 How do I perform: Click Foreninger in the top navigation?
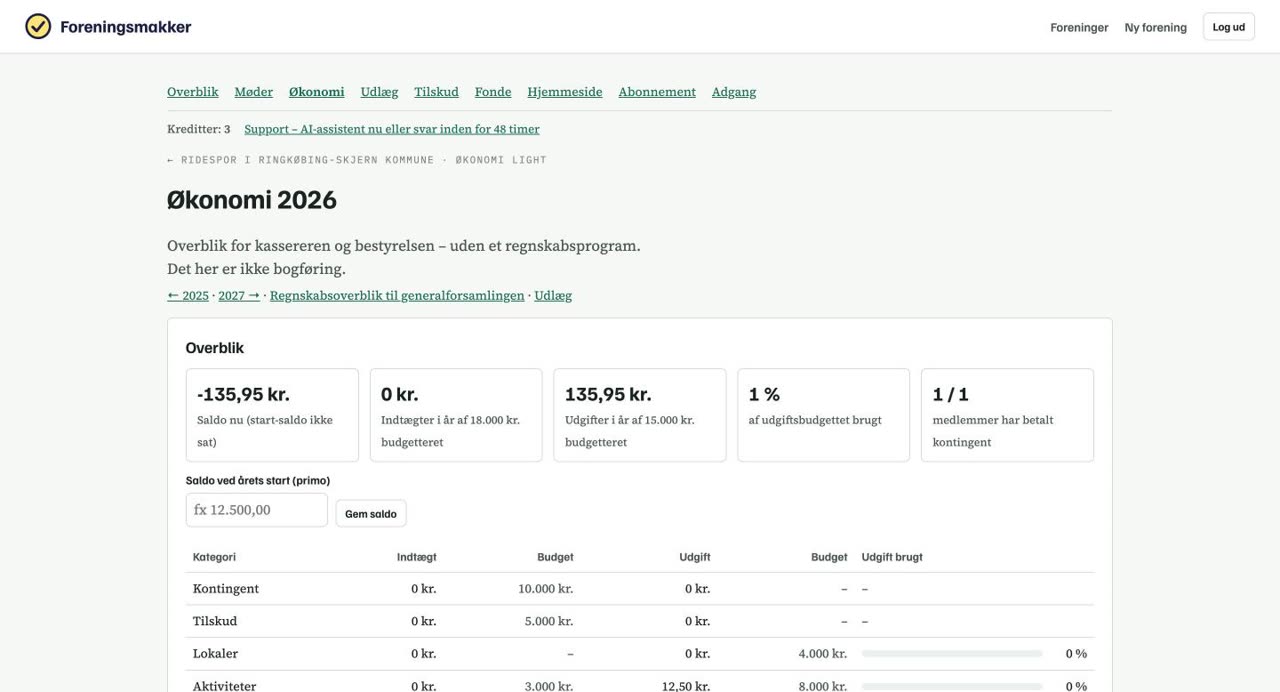[1079, 27]
